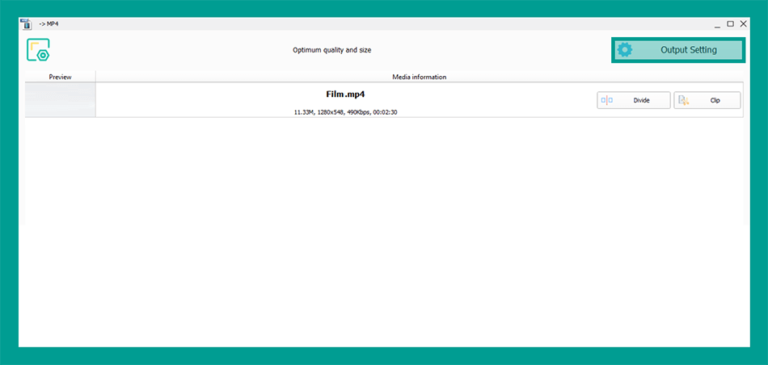Click the empty area below the file list
The width and height of the screenshot is (768, 365).
[x=384, y=230]
